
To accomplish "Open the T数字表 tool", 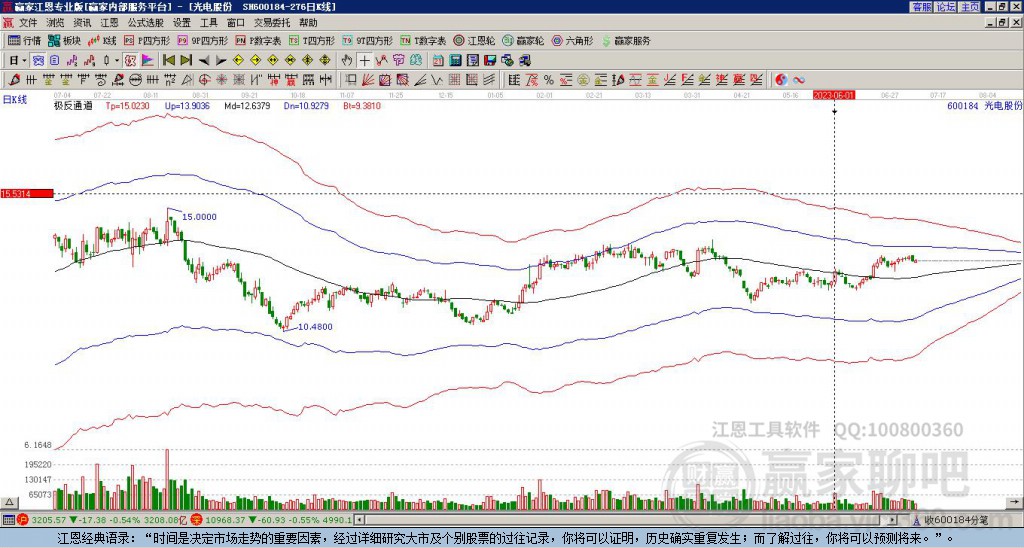I will coord(423,40).
